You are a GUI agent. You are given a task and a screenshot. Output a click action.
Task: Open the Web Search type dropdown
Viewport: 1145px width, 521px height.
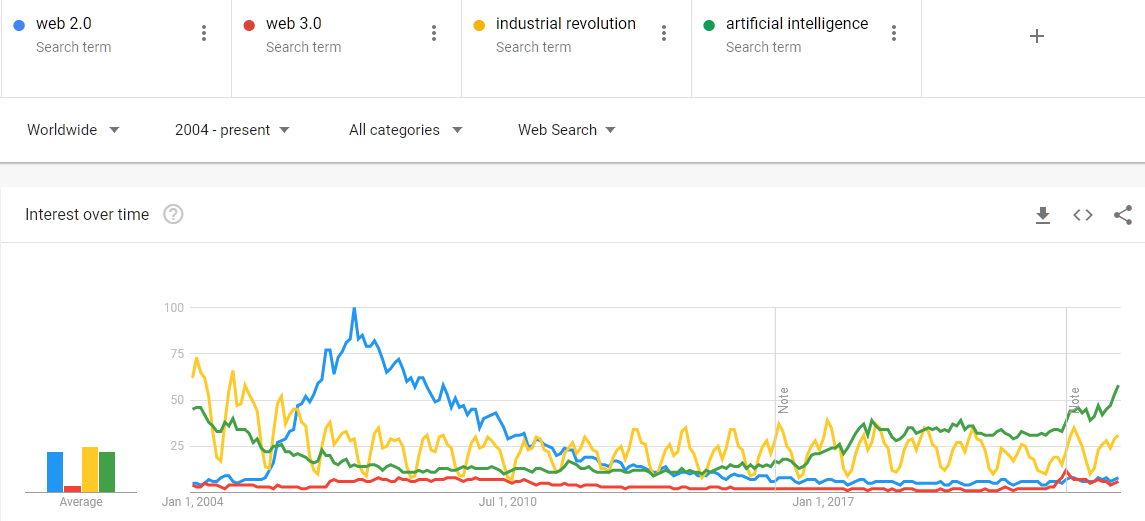566,130
